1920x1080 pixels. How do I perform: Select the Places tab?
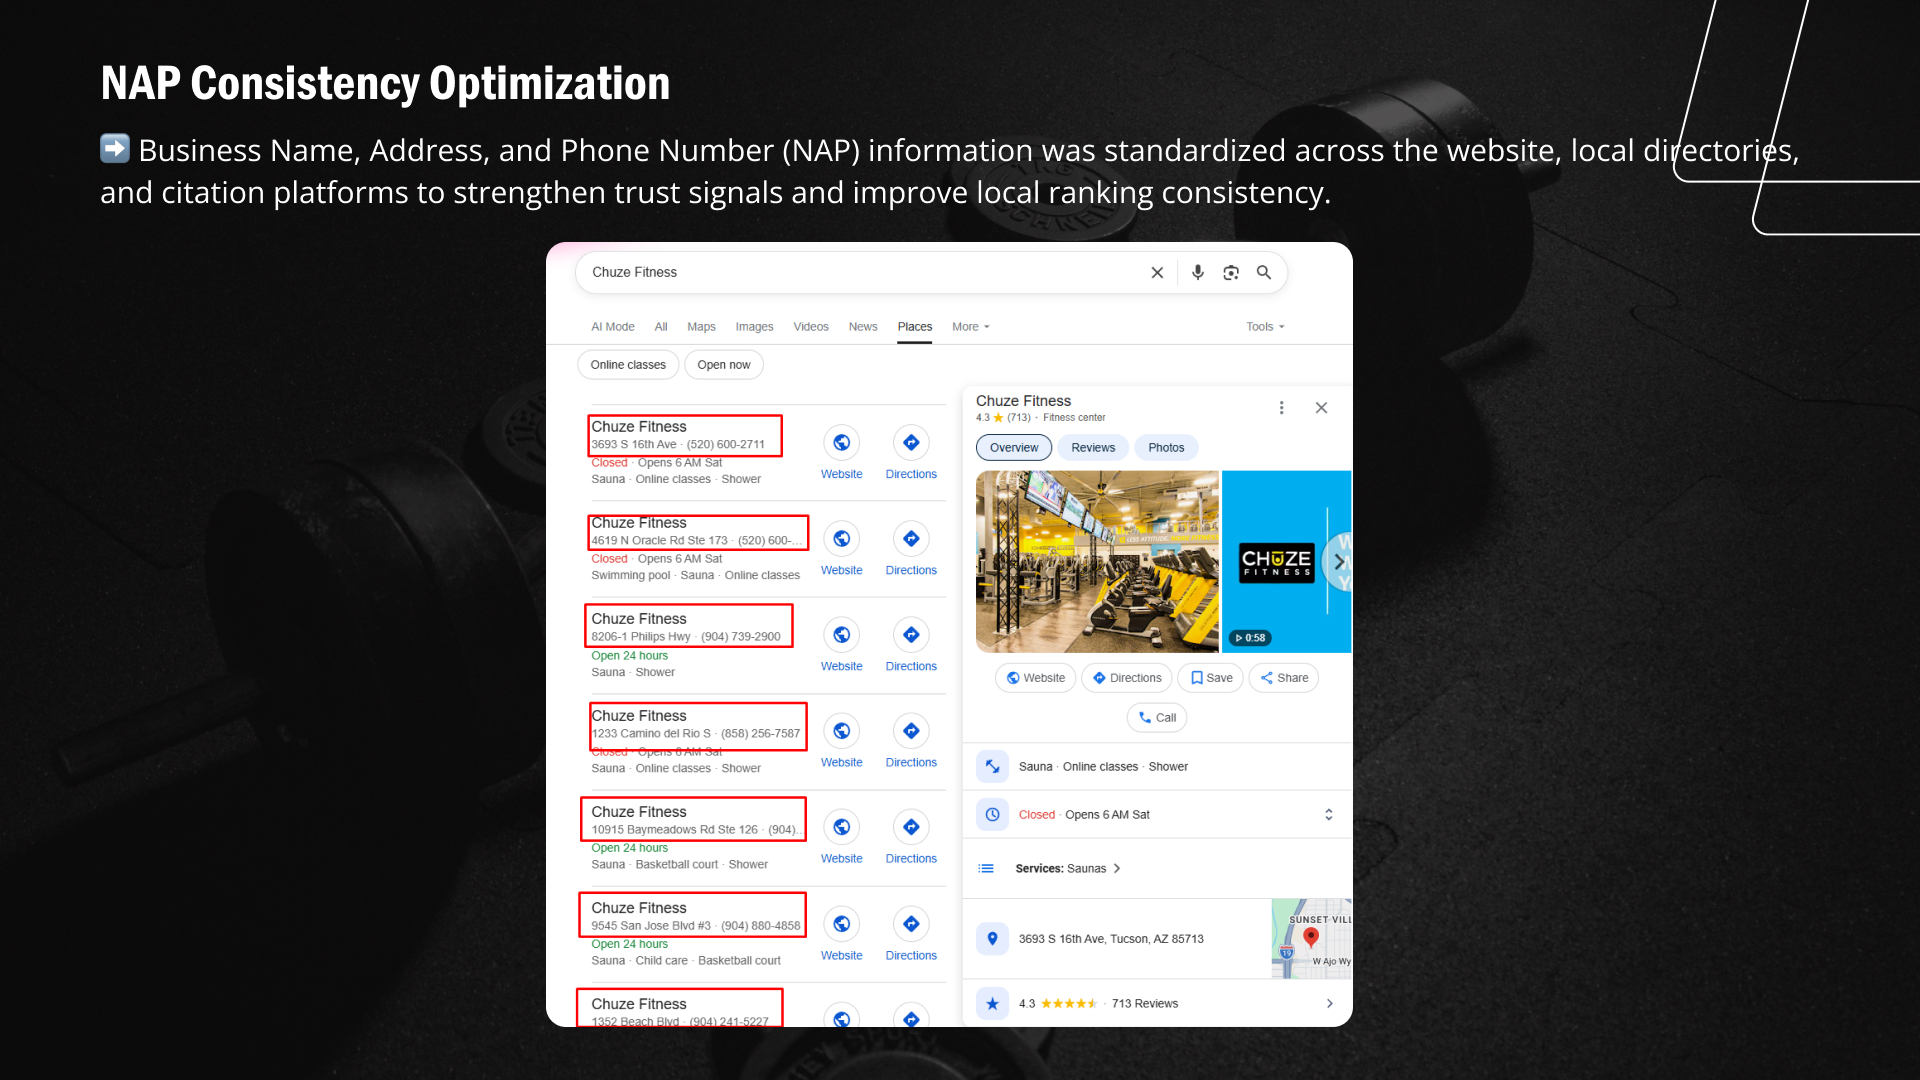coord(915,327)
